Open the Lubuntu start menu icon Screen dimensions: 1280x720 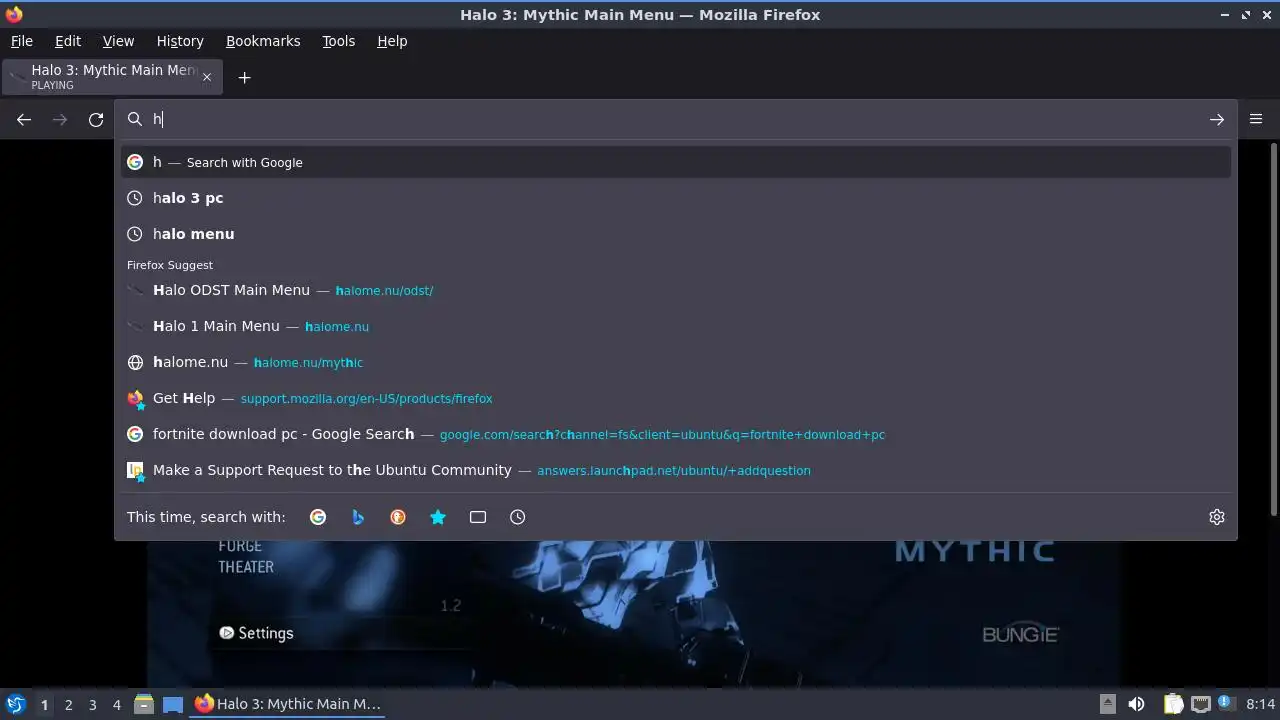pyautogui.click(x=15, y=704)
